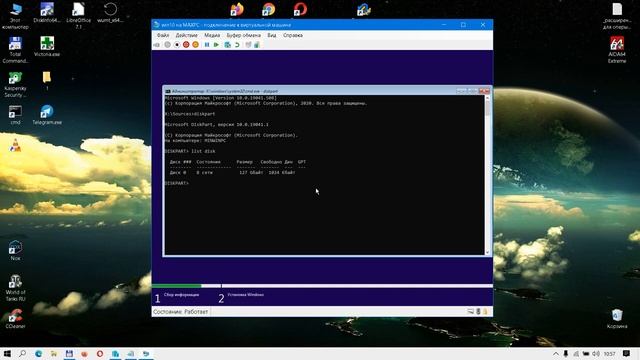Screen dimensions: 640x360
Task: Open the Вид menu
Action: click(272, 36)
